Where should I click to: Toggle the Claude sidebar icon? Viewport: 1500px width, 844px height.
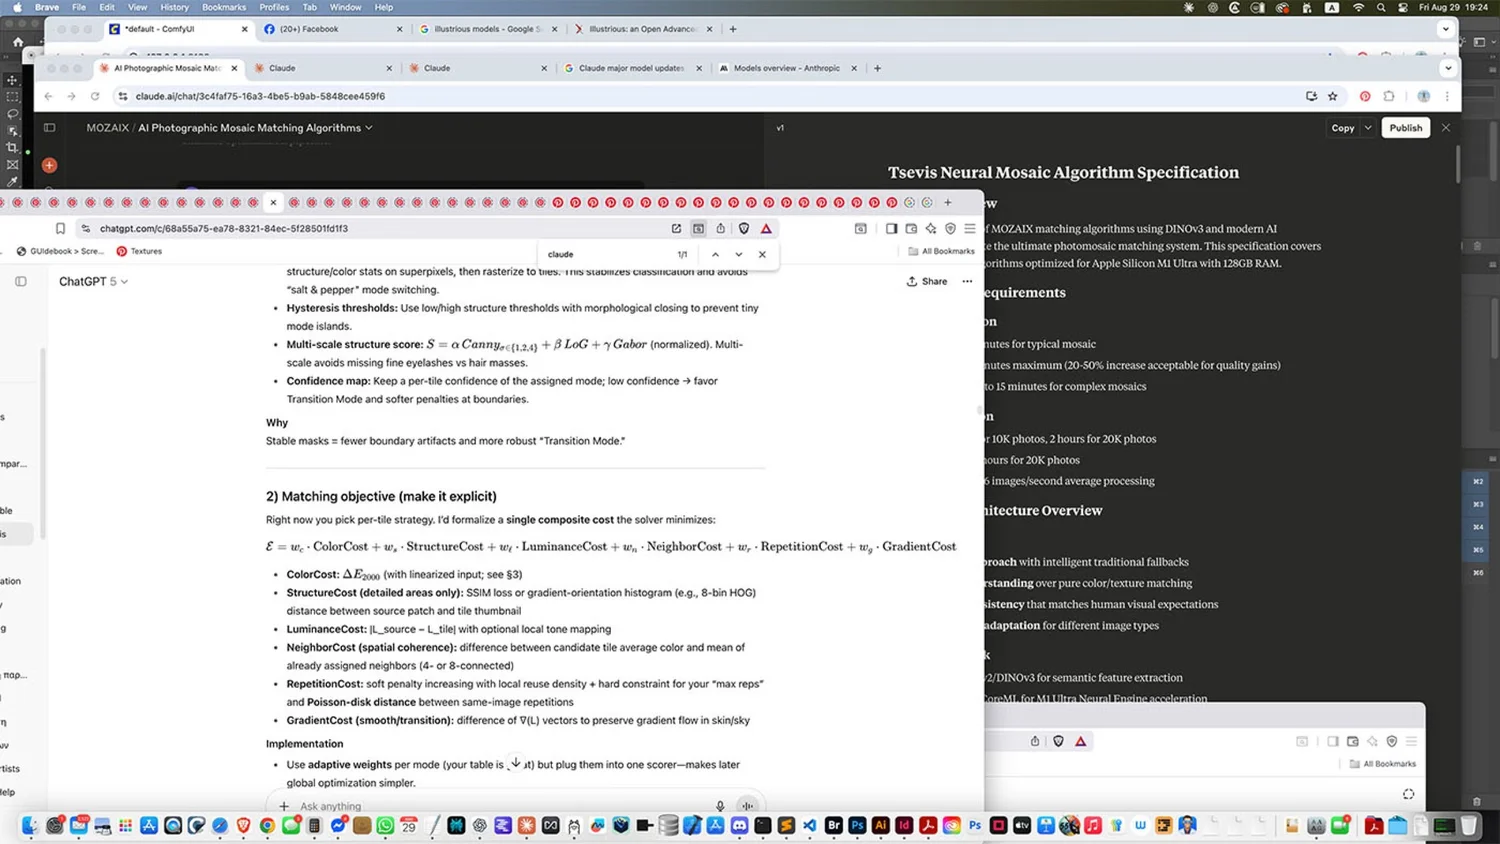point(49,128)
